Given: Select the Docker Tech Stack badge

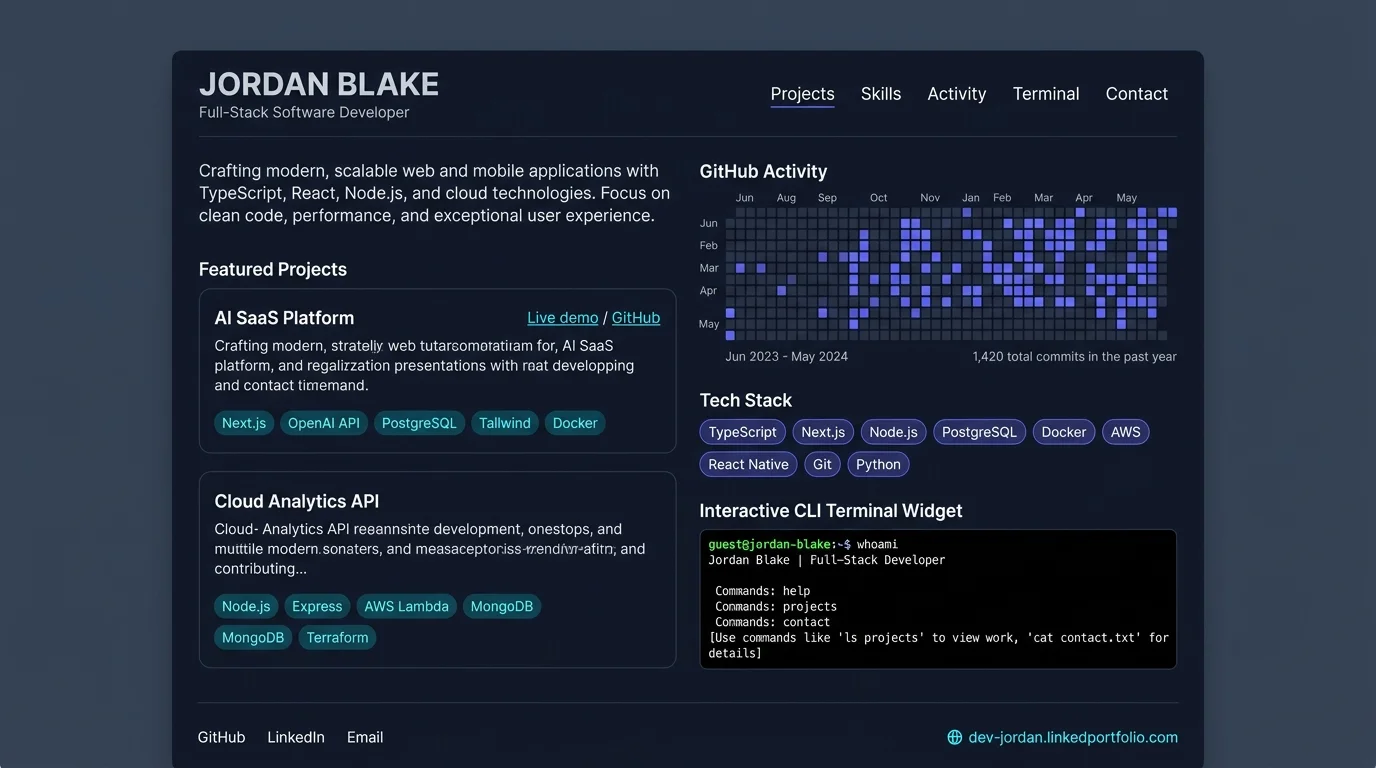Looking at the screenshot, I should [1064, 432].
